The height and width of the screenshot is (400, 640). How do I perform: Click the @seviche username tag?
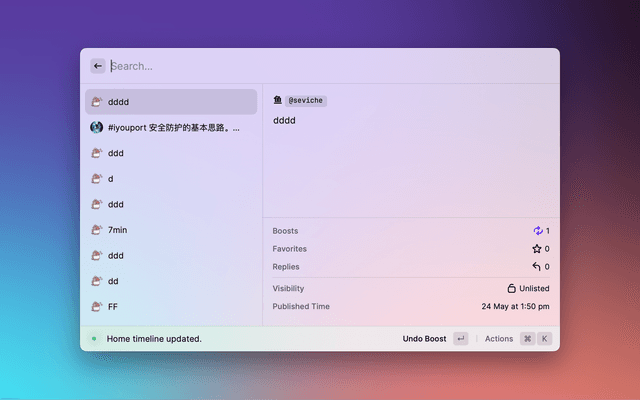[x=306, y=101]
